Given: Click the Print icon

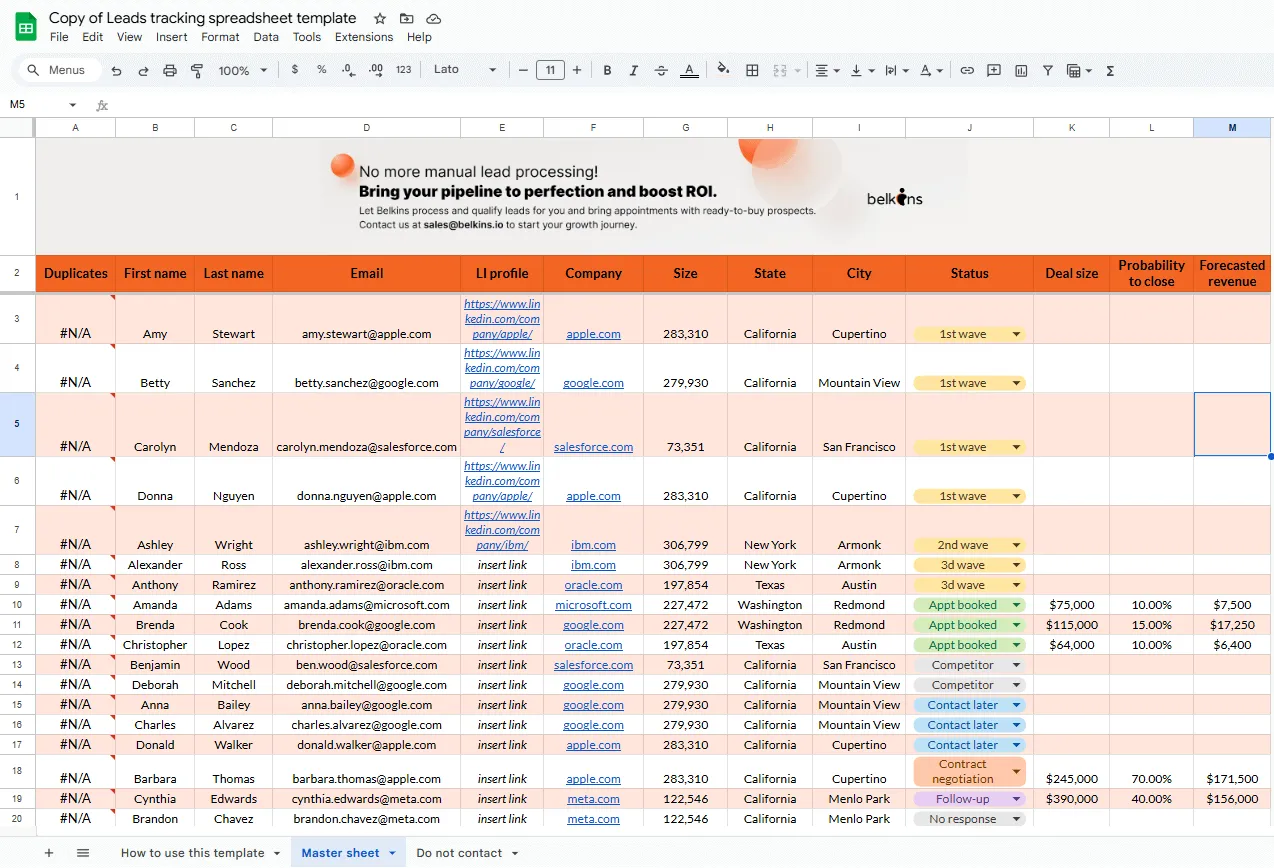Looking at the screenshot, I should click(x=170, y=71).
